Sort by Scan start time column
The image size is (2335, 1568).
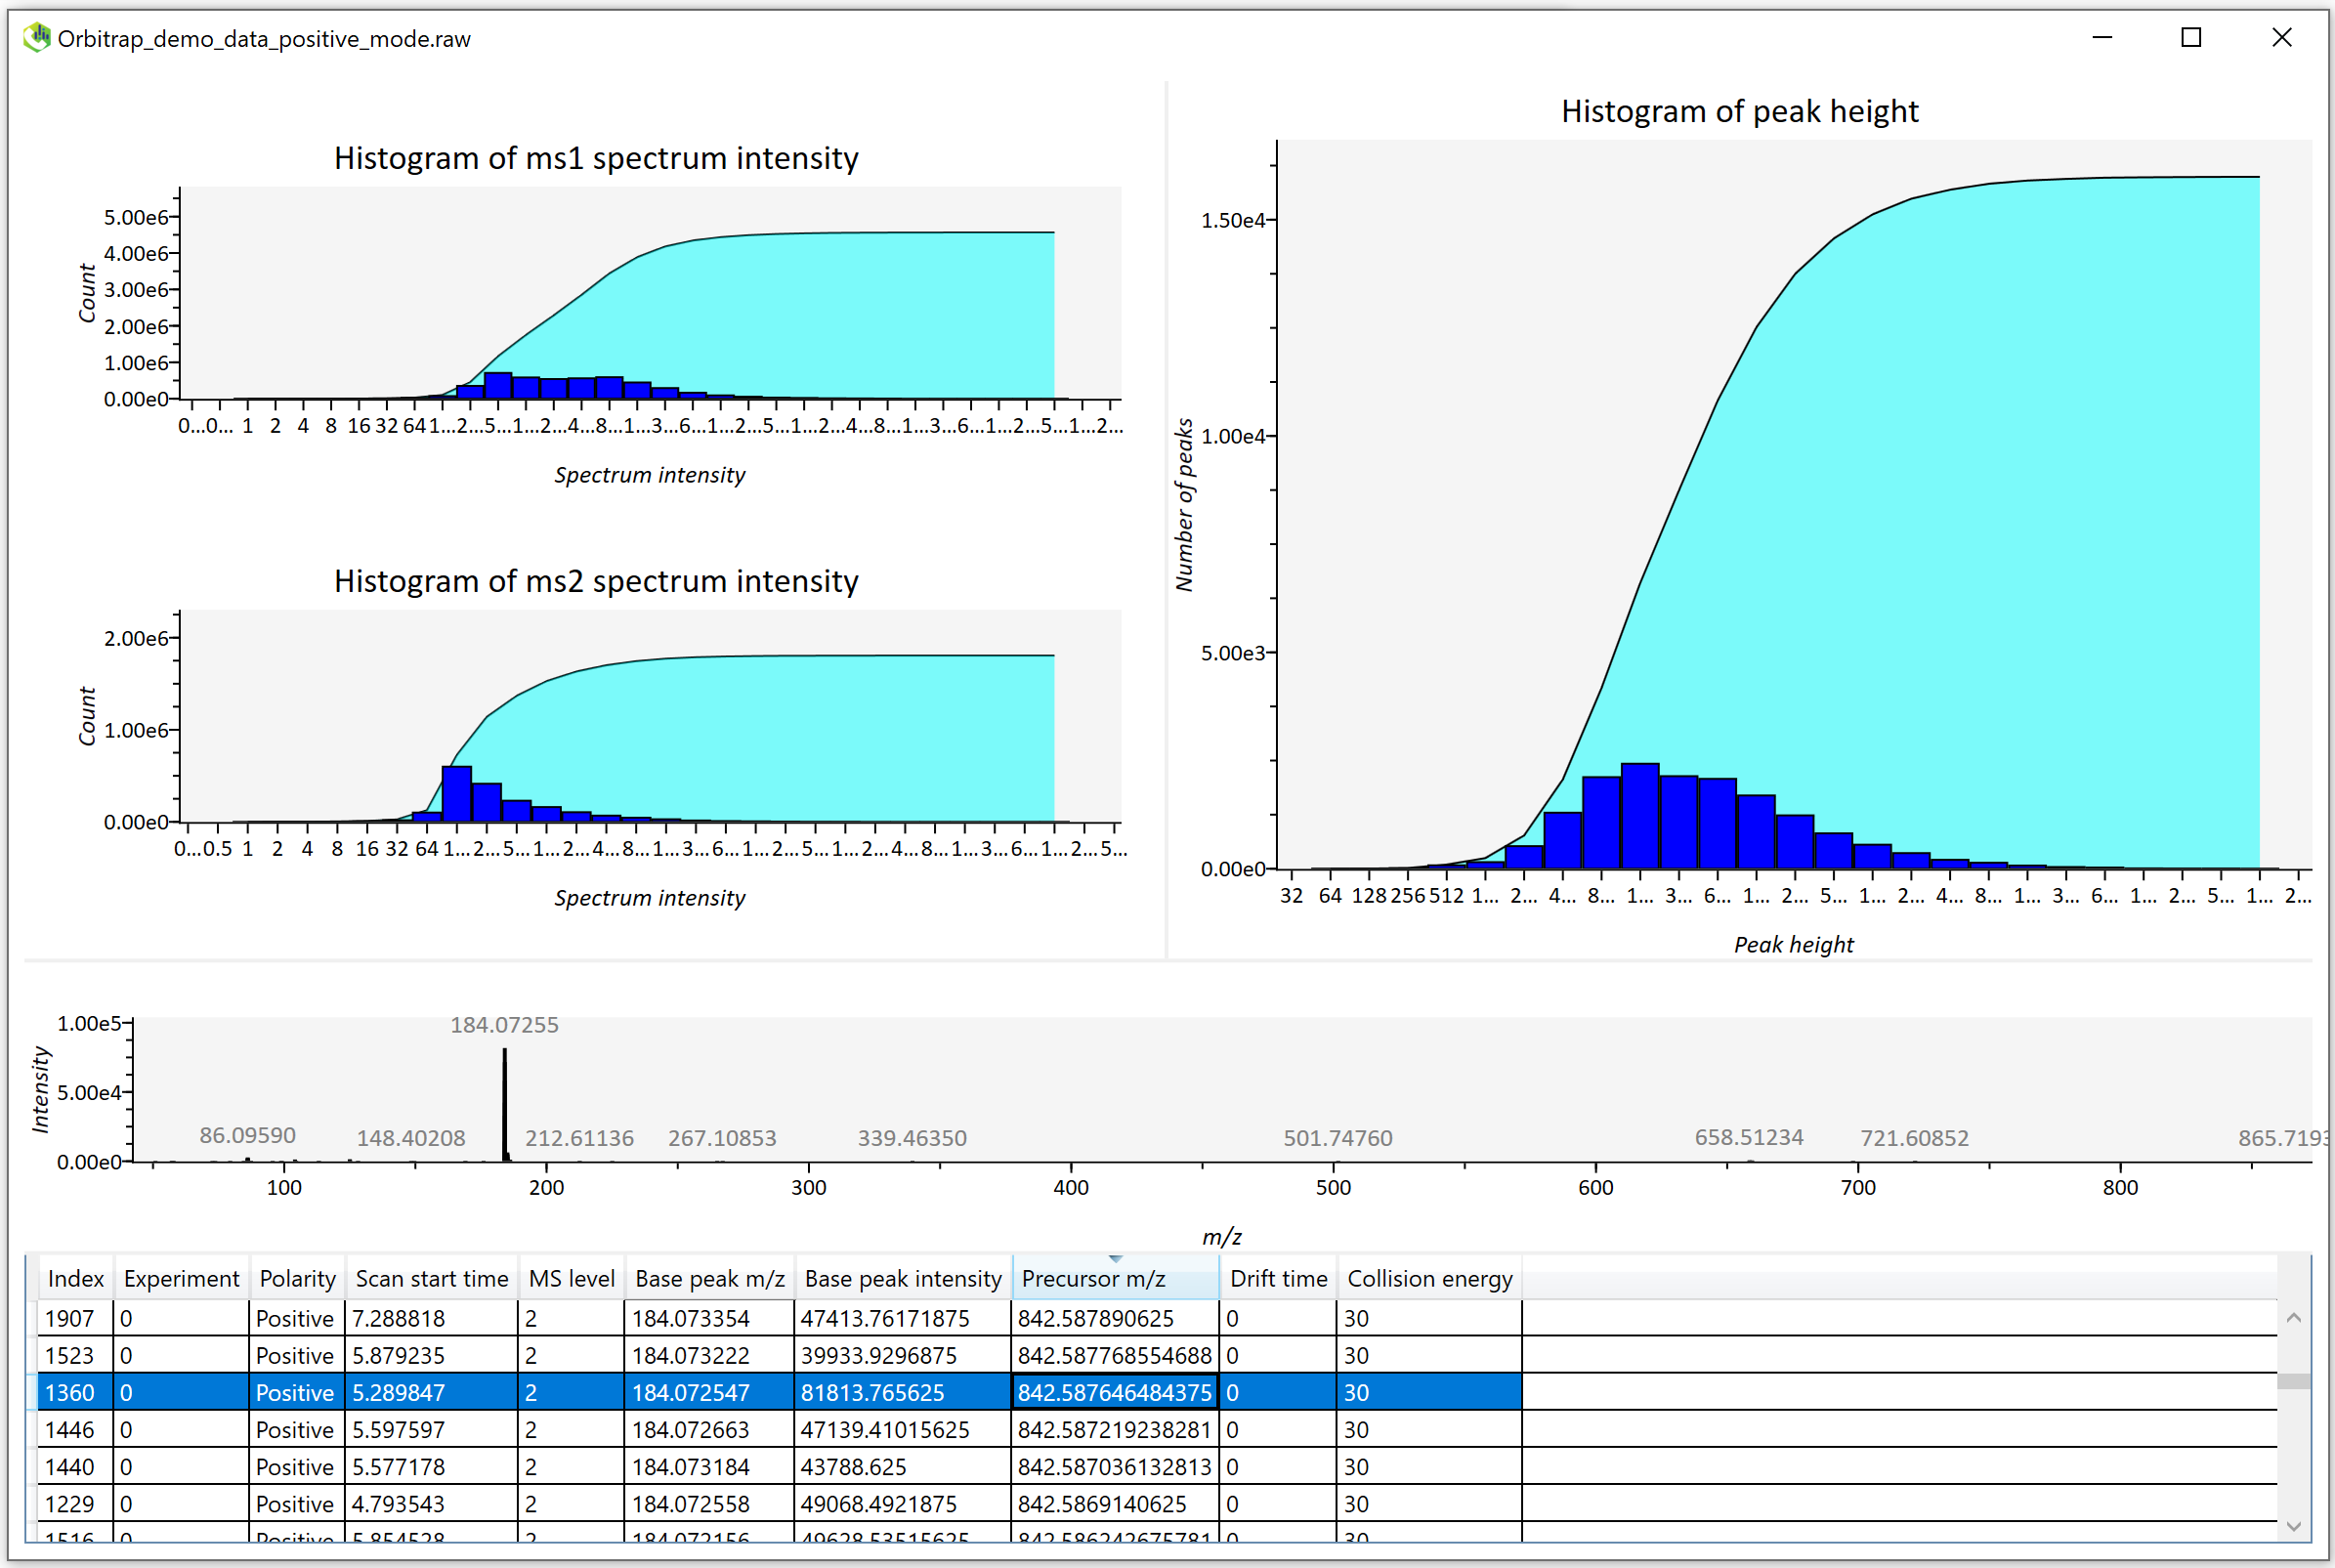(431, 1278)
